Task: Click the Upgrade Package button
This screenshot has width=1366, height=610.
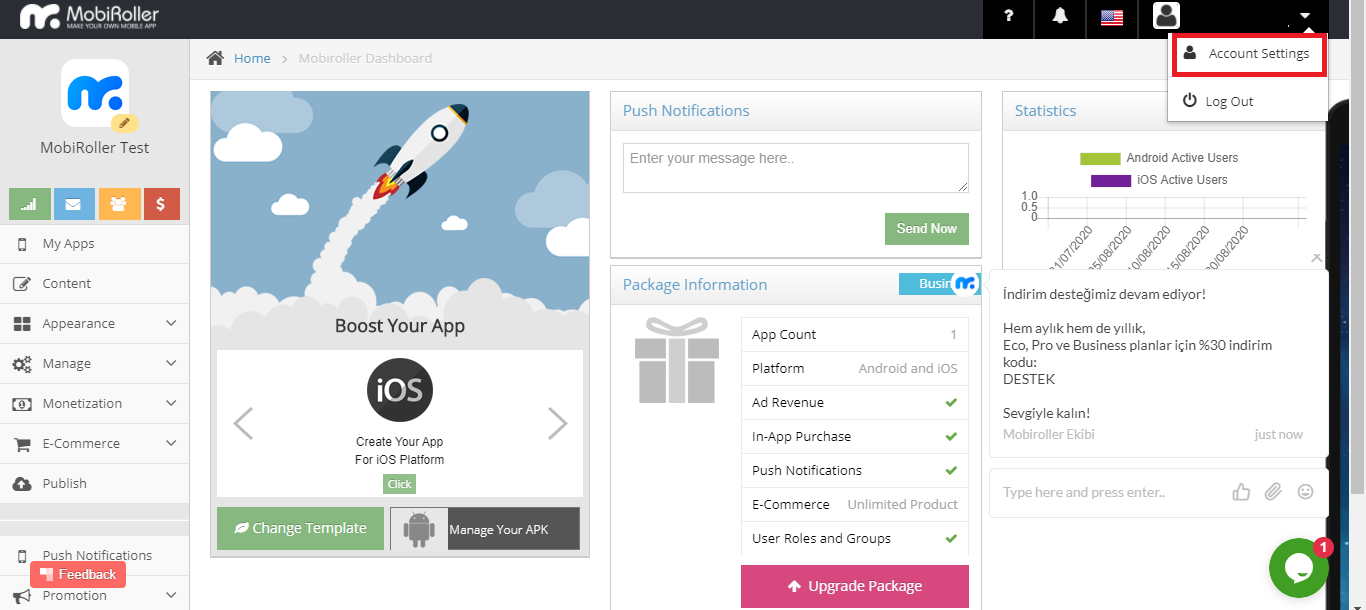Action: tap(855, 587)
